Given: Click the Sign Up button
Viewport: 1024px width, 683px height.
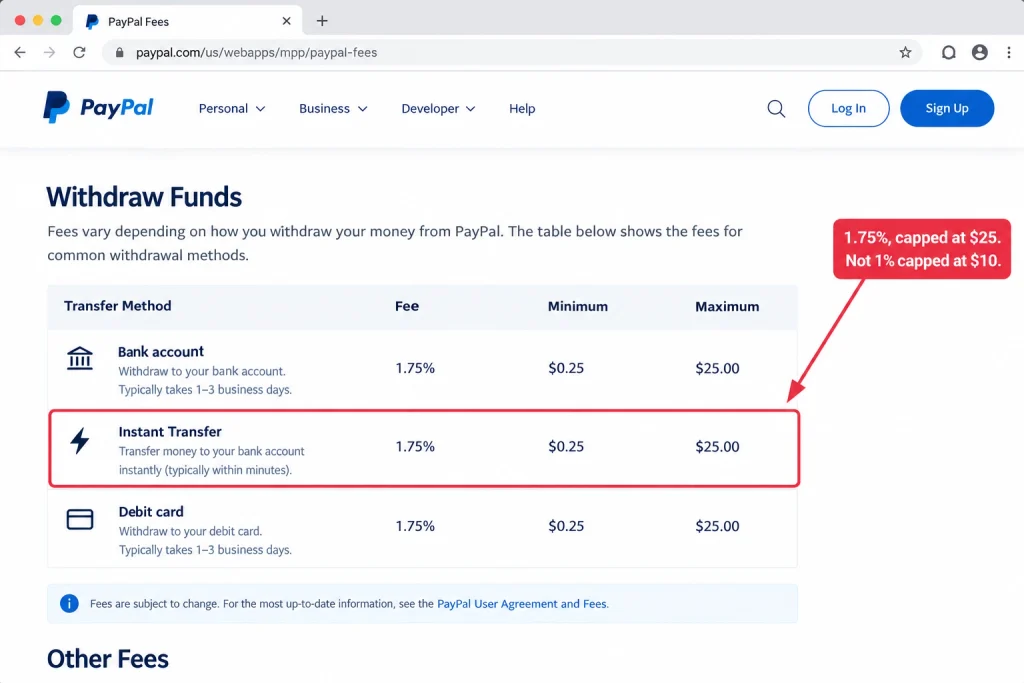Looking at the screenshot, I should tap(947, 108).
